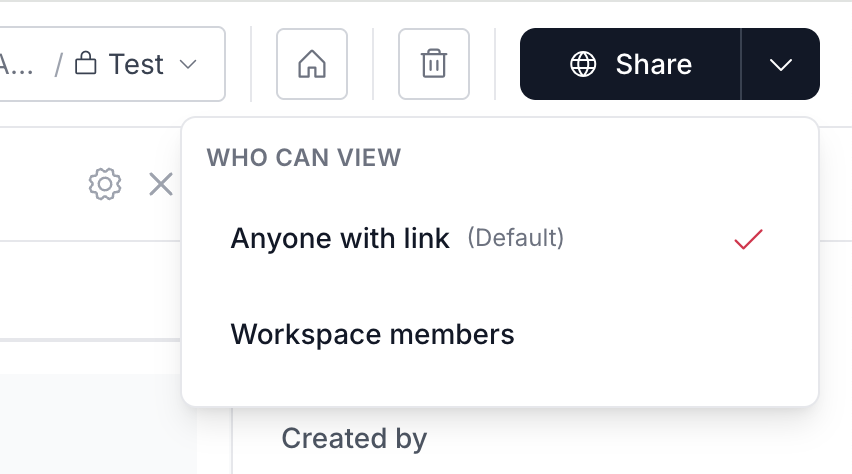This screenshot has width=852, height=474.
Task: Click the Test page name
Action: point(136,65)
